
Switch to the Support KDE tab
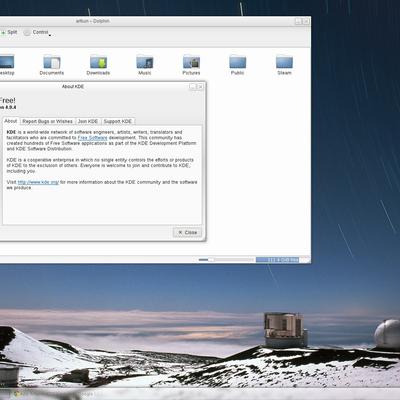(x=118, y=121)
